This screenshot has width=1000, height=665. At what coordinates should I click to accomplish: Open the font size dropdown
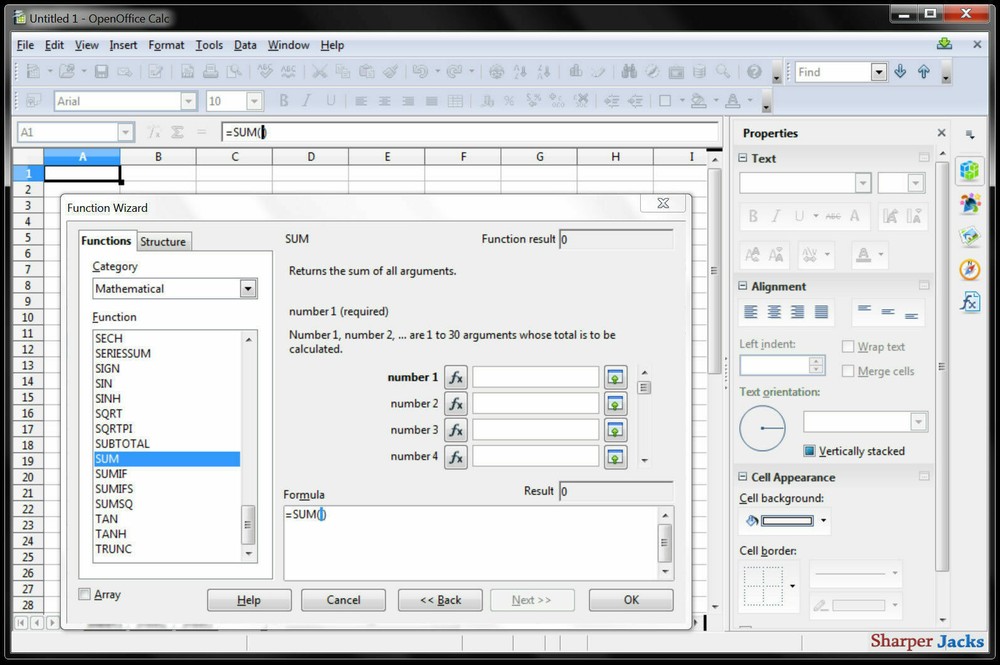[x=253, y=101]
